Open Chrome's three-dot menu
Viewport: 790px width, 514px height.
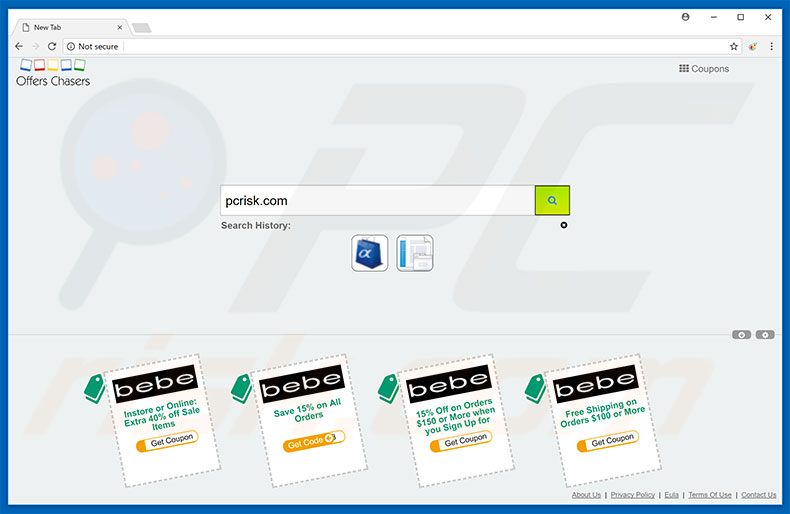(x=771, y=46)
